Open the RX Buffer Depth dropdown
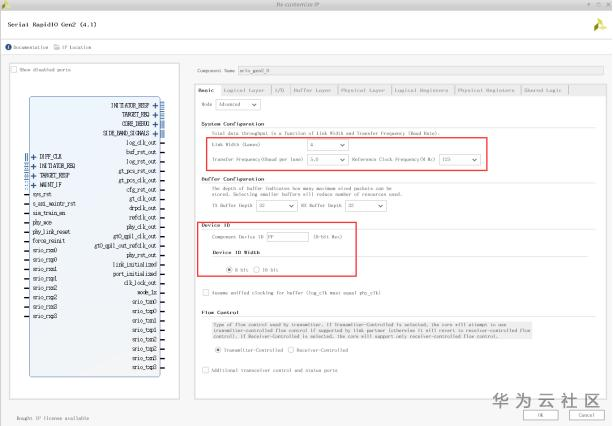 coord(366,206)
